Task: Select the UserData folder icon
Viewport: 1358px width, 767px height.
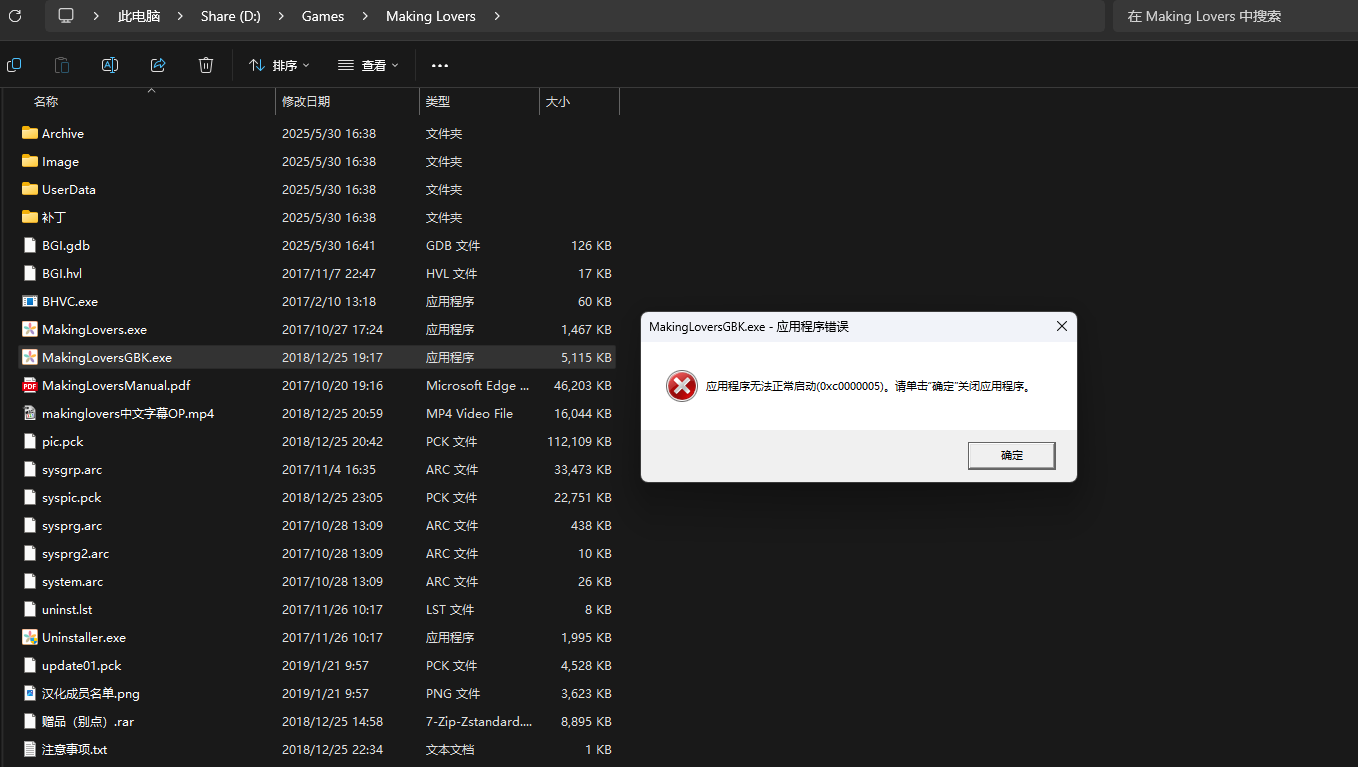Action: [30, 189]
